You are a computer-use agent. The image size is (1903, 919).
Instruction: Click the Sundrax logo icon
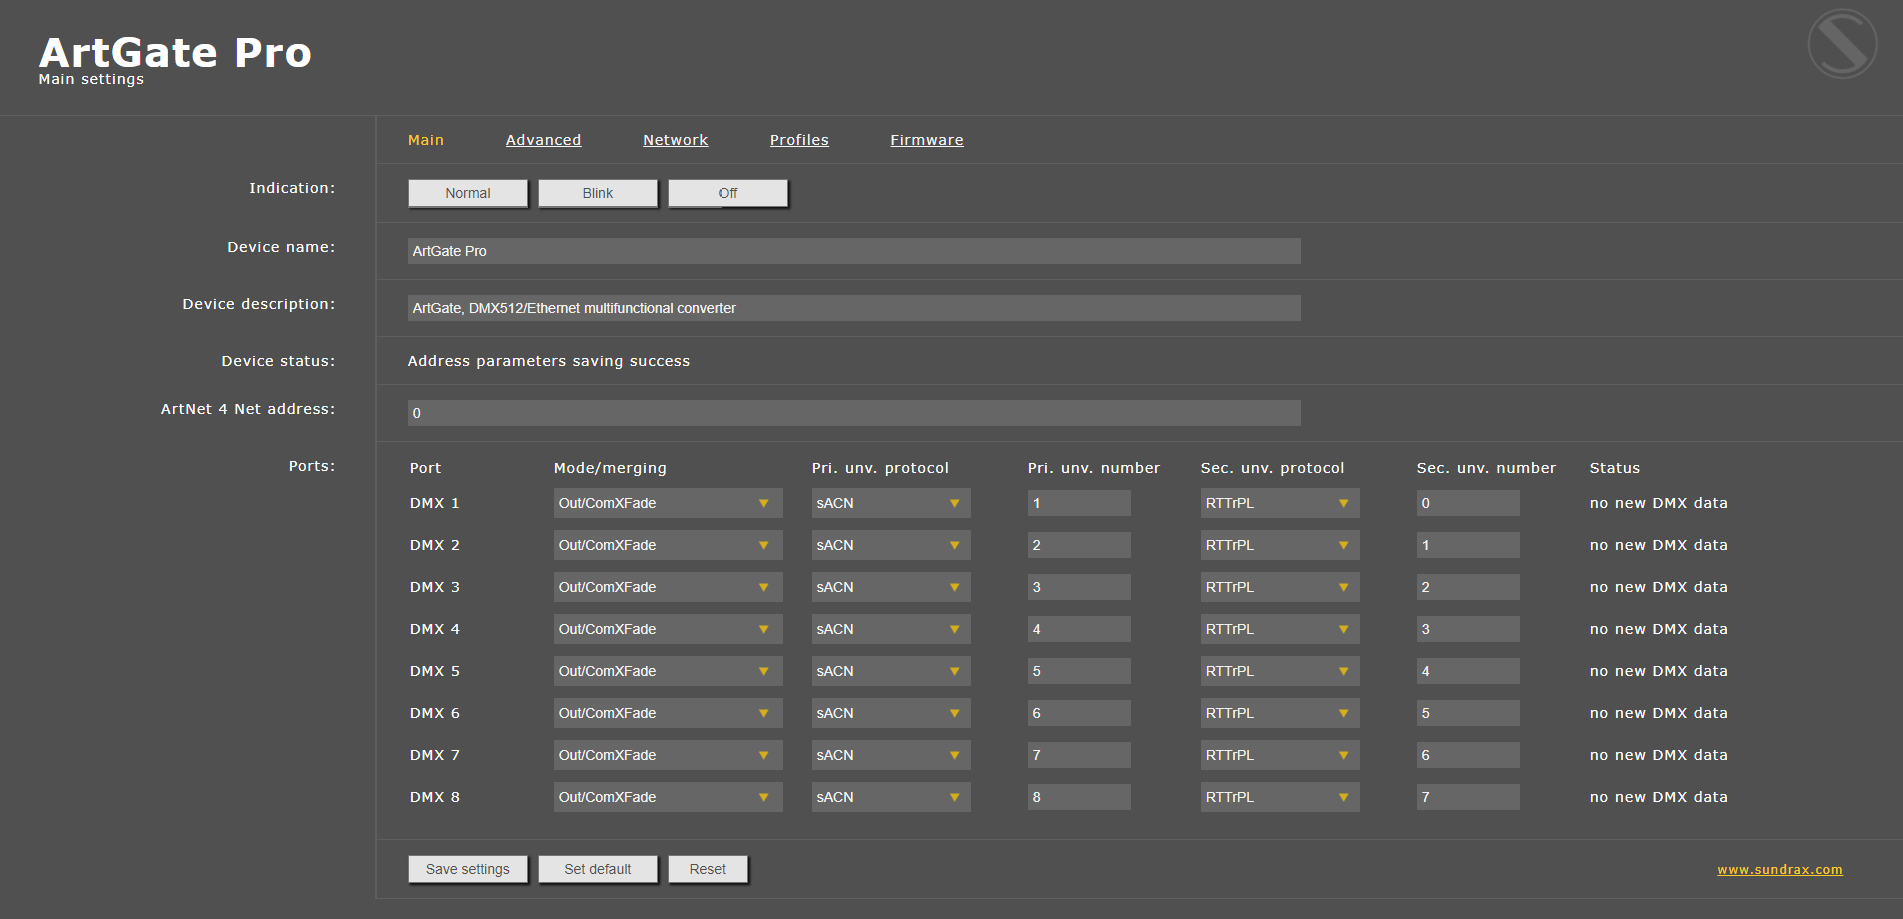click(x=1842, y=44)
